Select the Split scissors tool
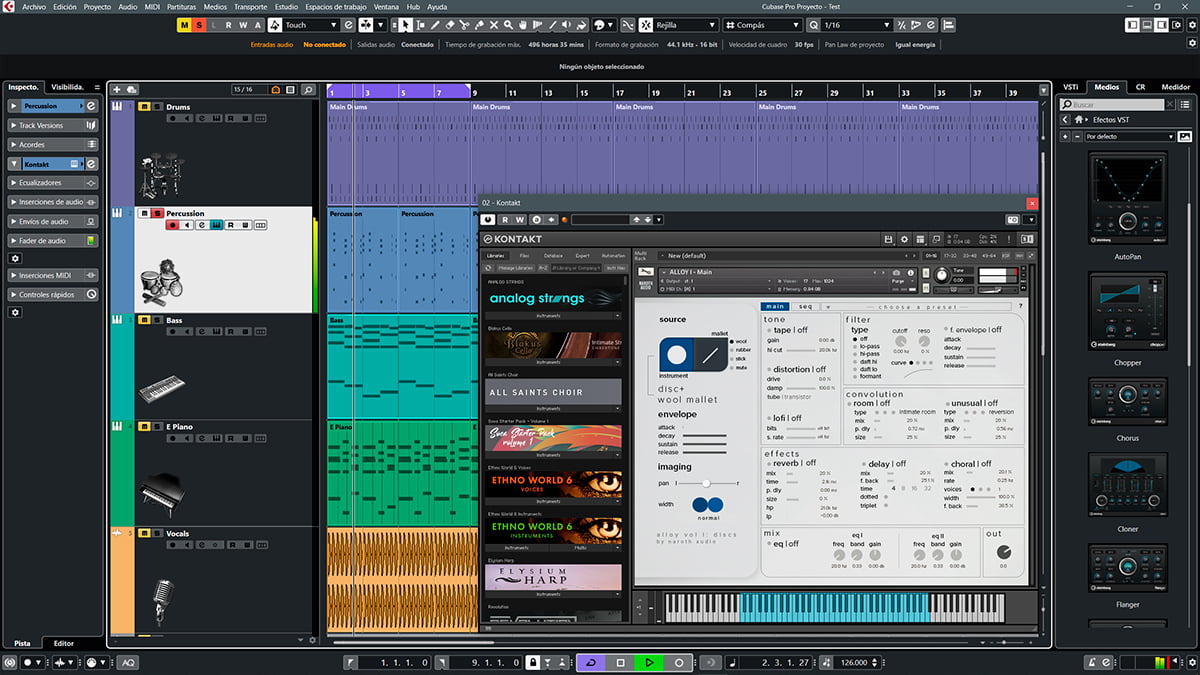1200x675 pixels. (x=465, y=25)
